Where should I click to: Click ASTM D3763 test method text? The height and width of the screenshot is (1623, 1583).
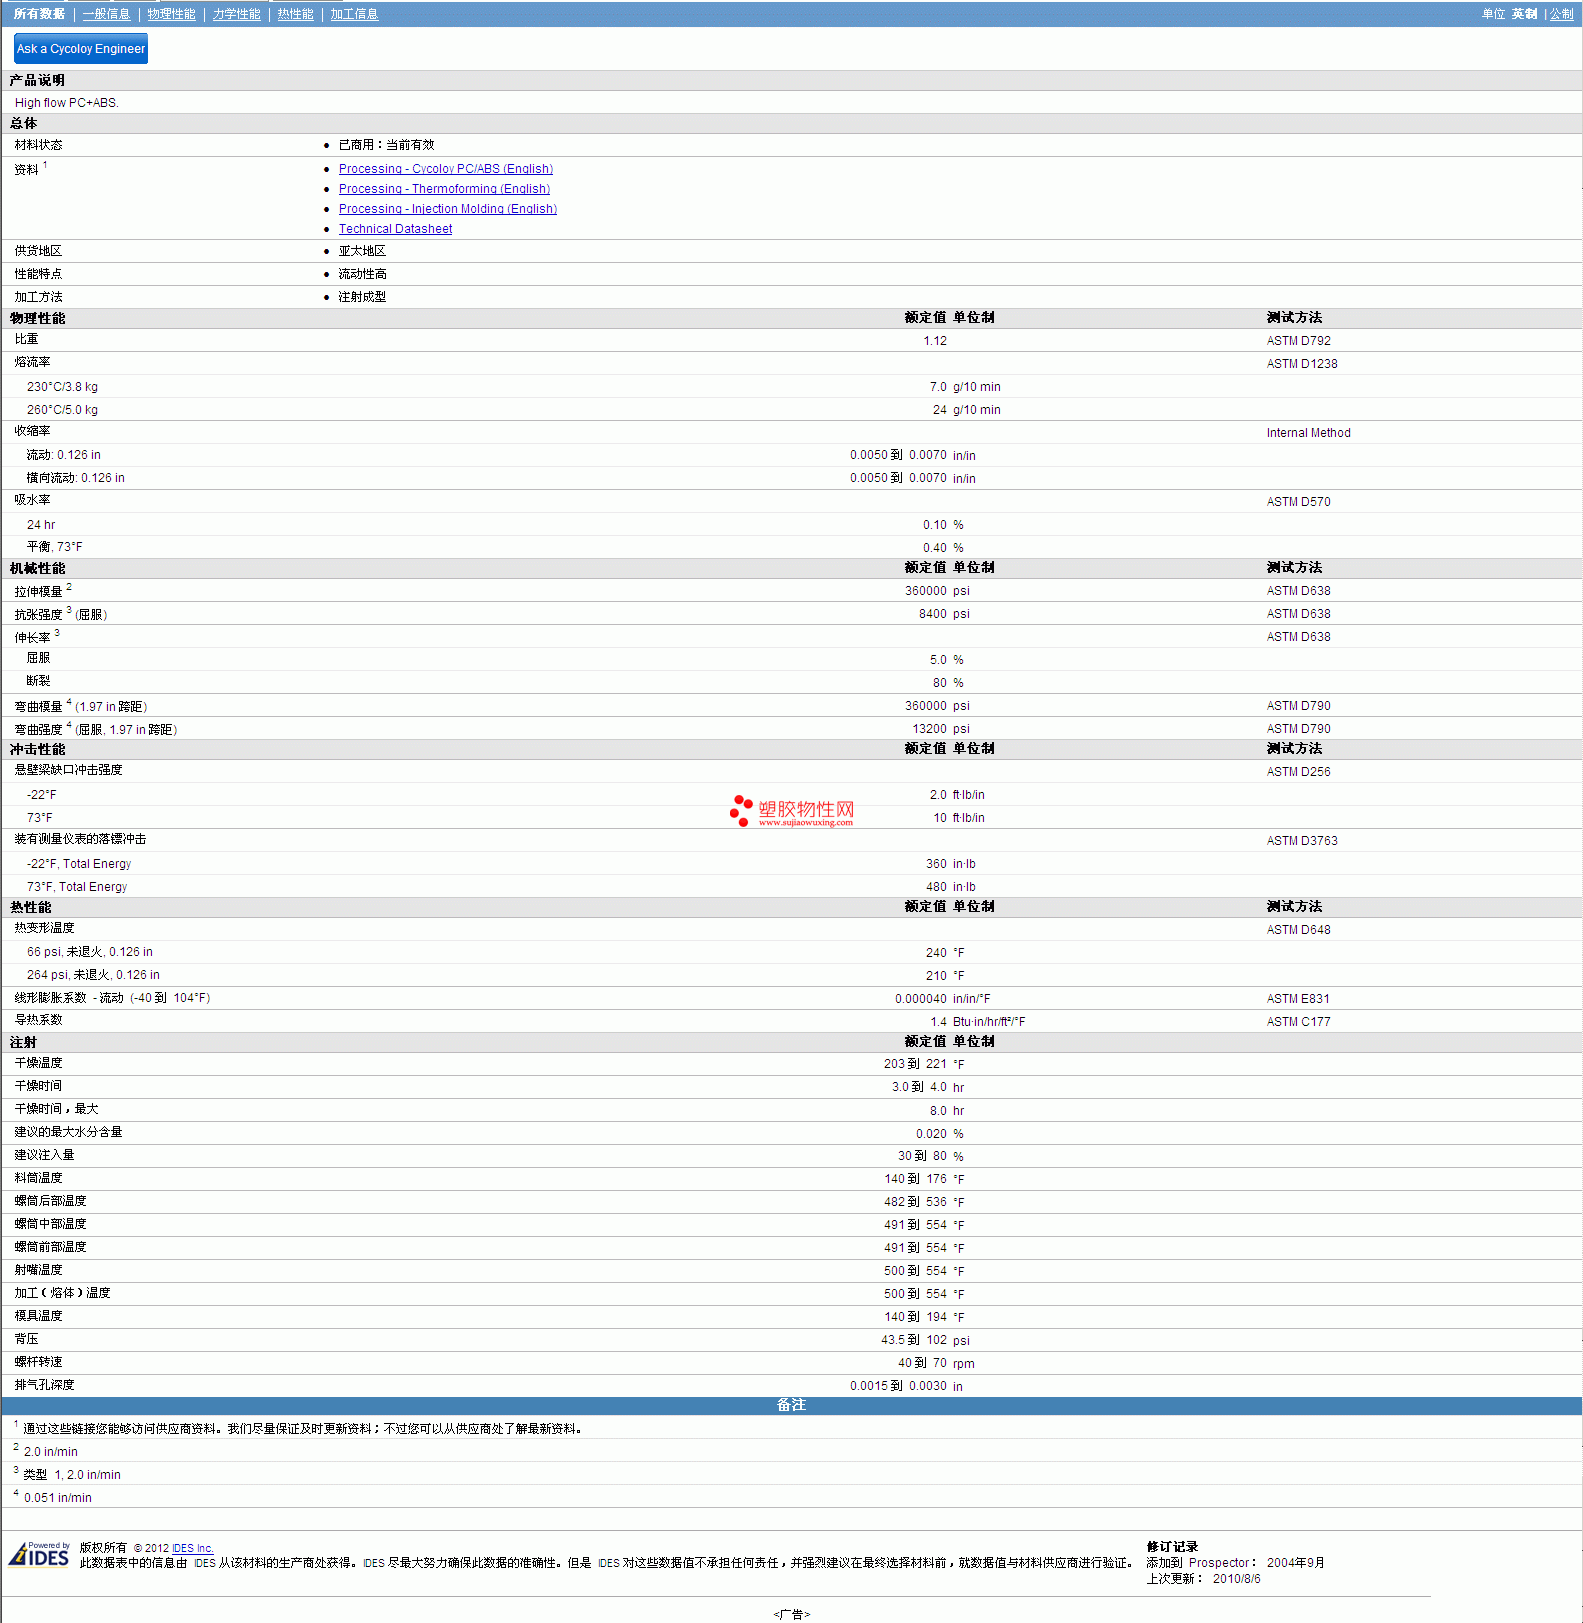point(1301,841)
